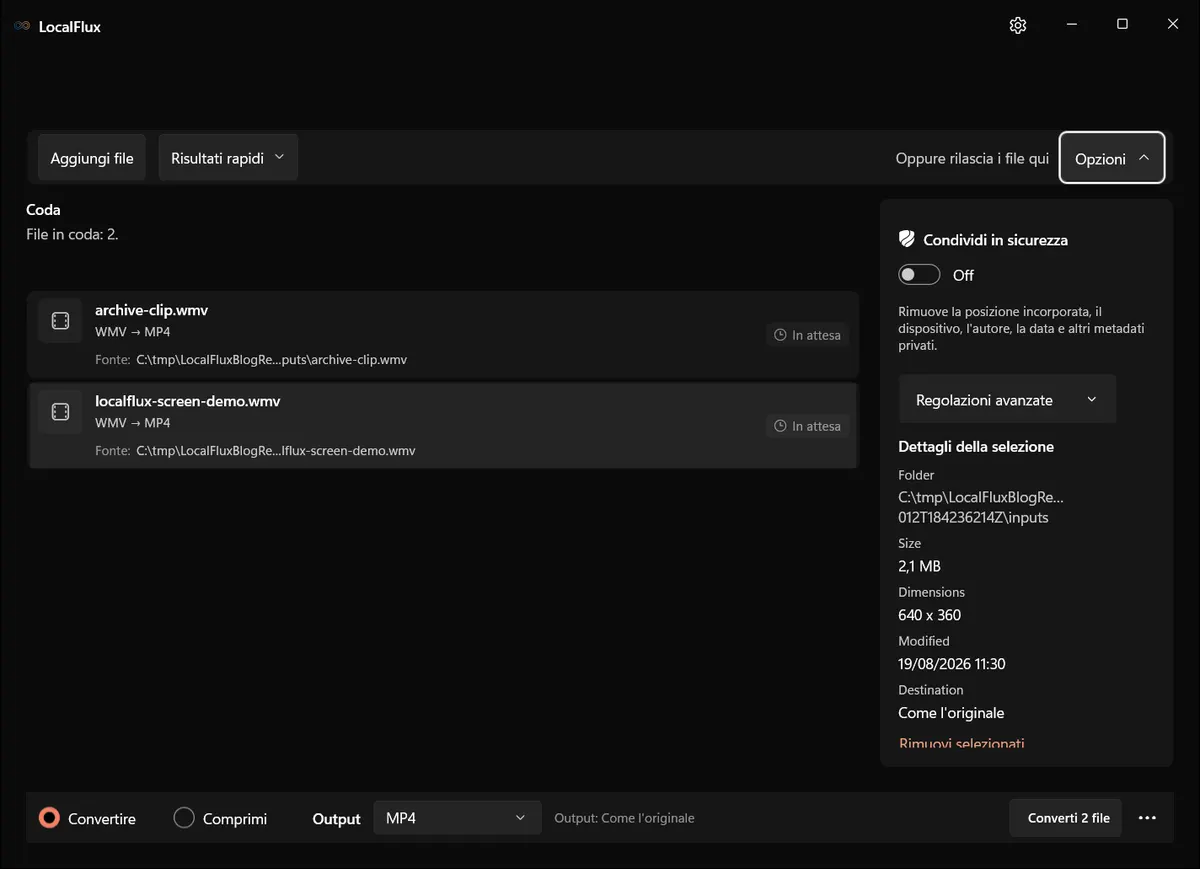Click the Converti 2 file button

(x=1066, y=818)
